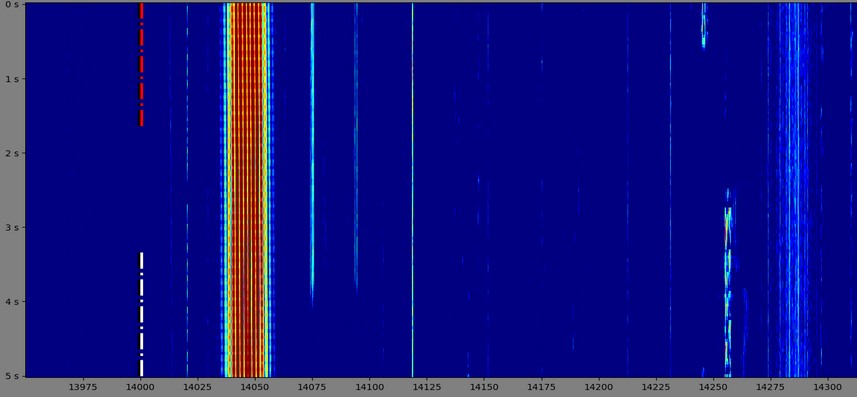The height and width of the screenshot is (397, 857).
Task: Click the 14275 frequency axis label
Action: pyautogui.click(x=770, y=388)
